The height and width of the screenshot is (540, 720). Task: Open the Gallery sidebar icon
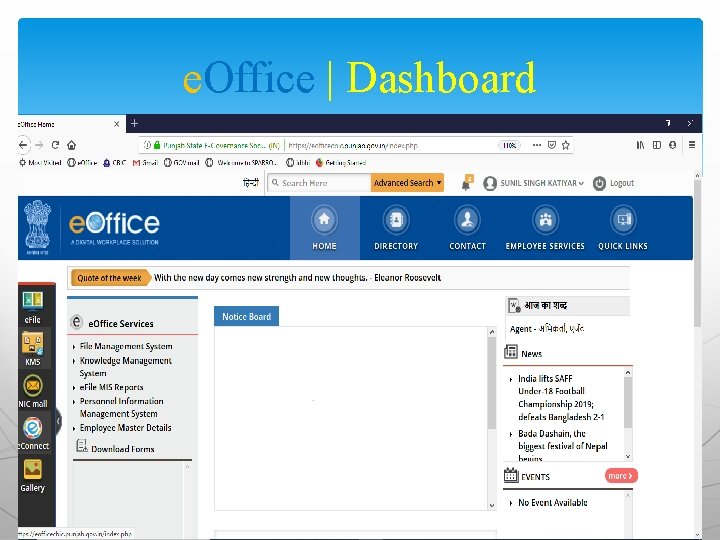tap(33, 475)
